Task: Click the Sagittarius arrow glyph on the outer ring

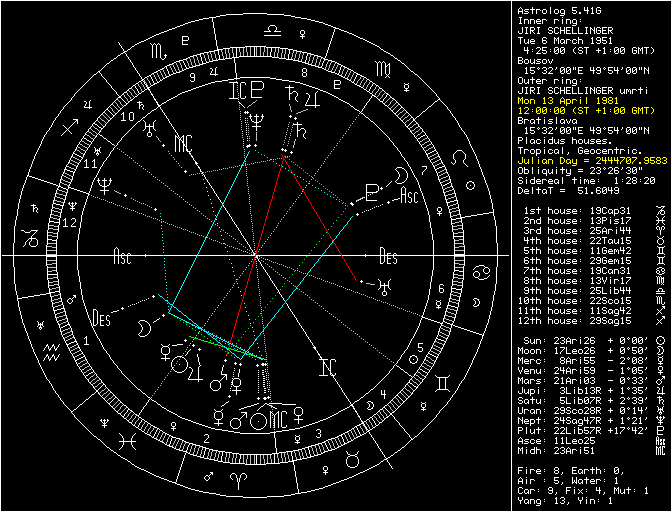Action: click(x=69, y=129)
